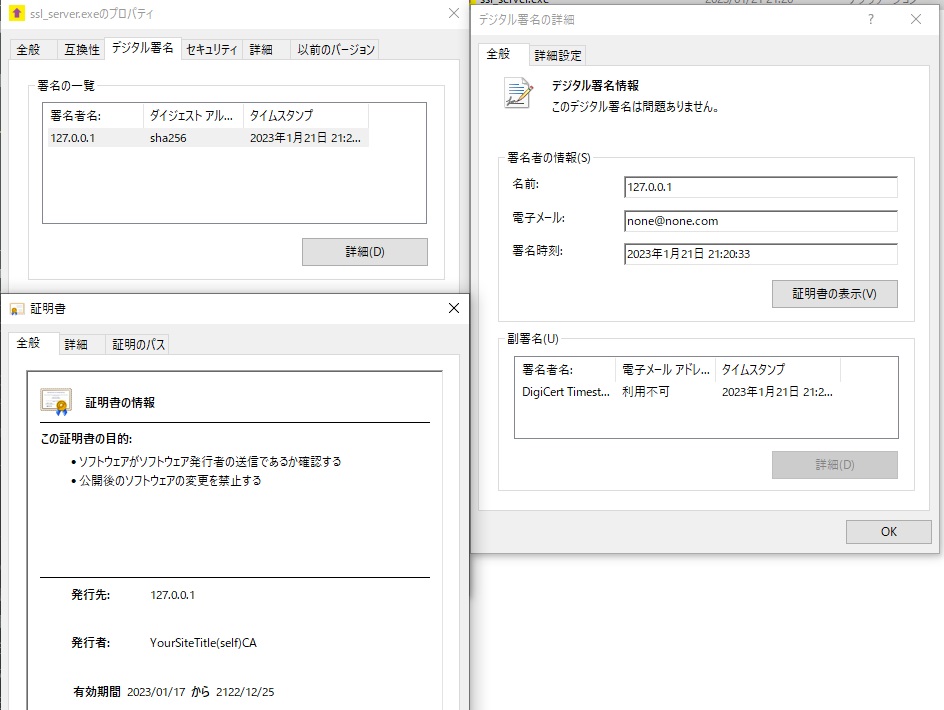Click the validity end date 2122/12/25
The image size is (944, 710).
tap(245, 692)
